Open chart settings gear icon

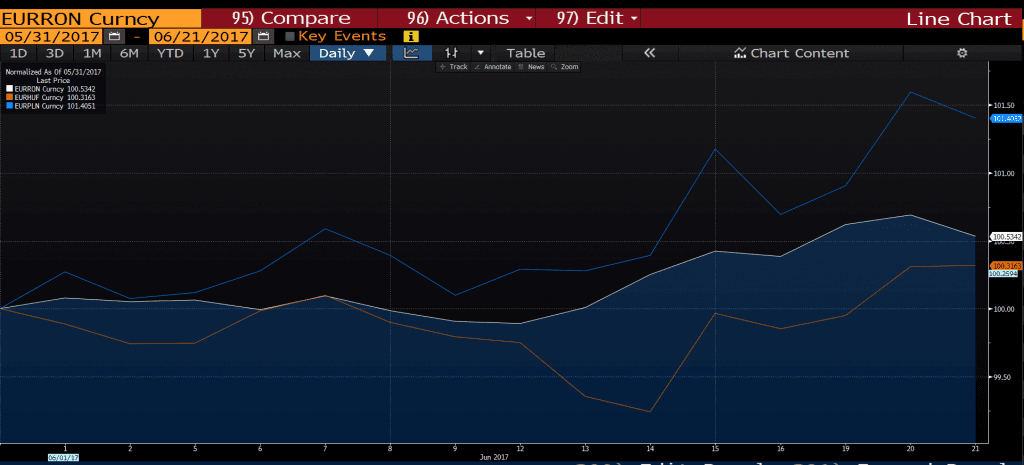coord(962,54)
